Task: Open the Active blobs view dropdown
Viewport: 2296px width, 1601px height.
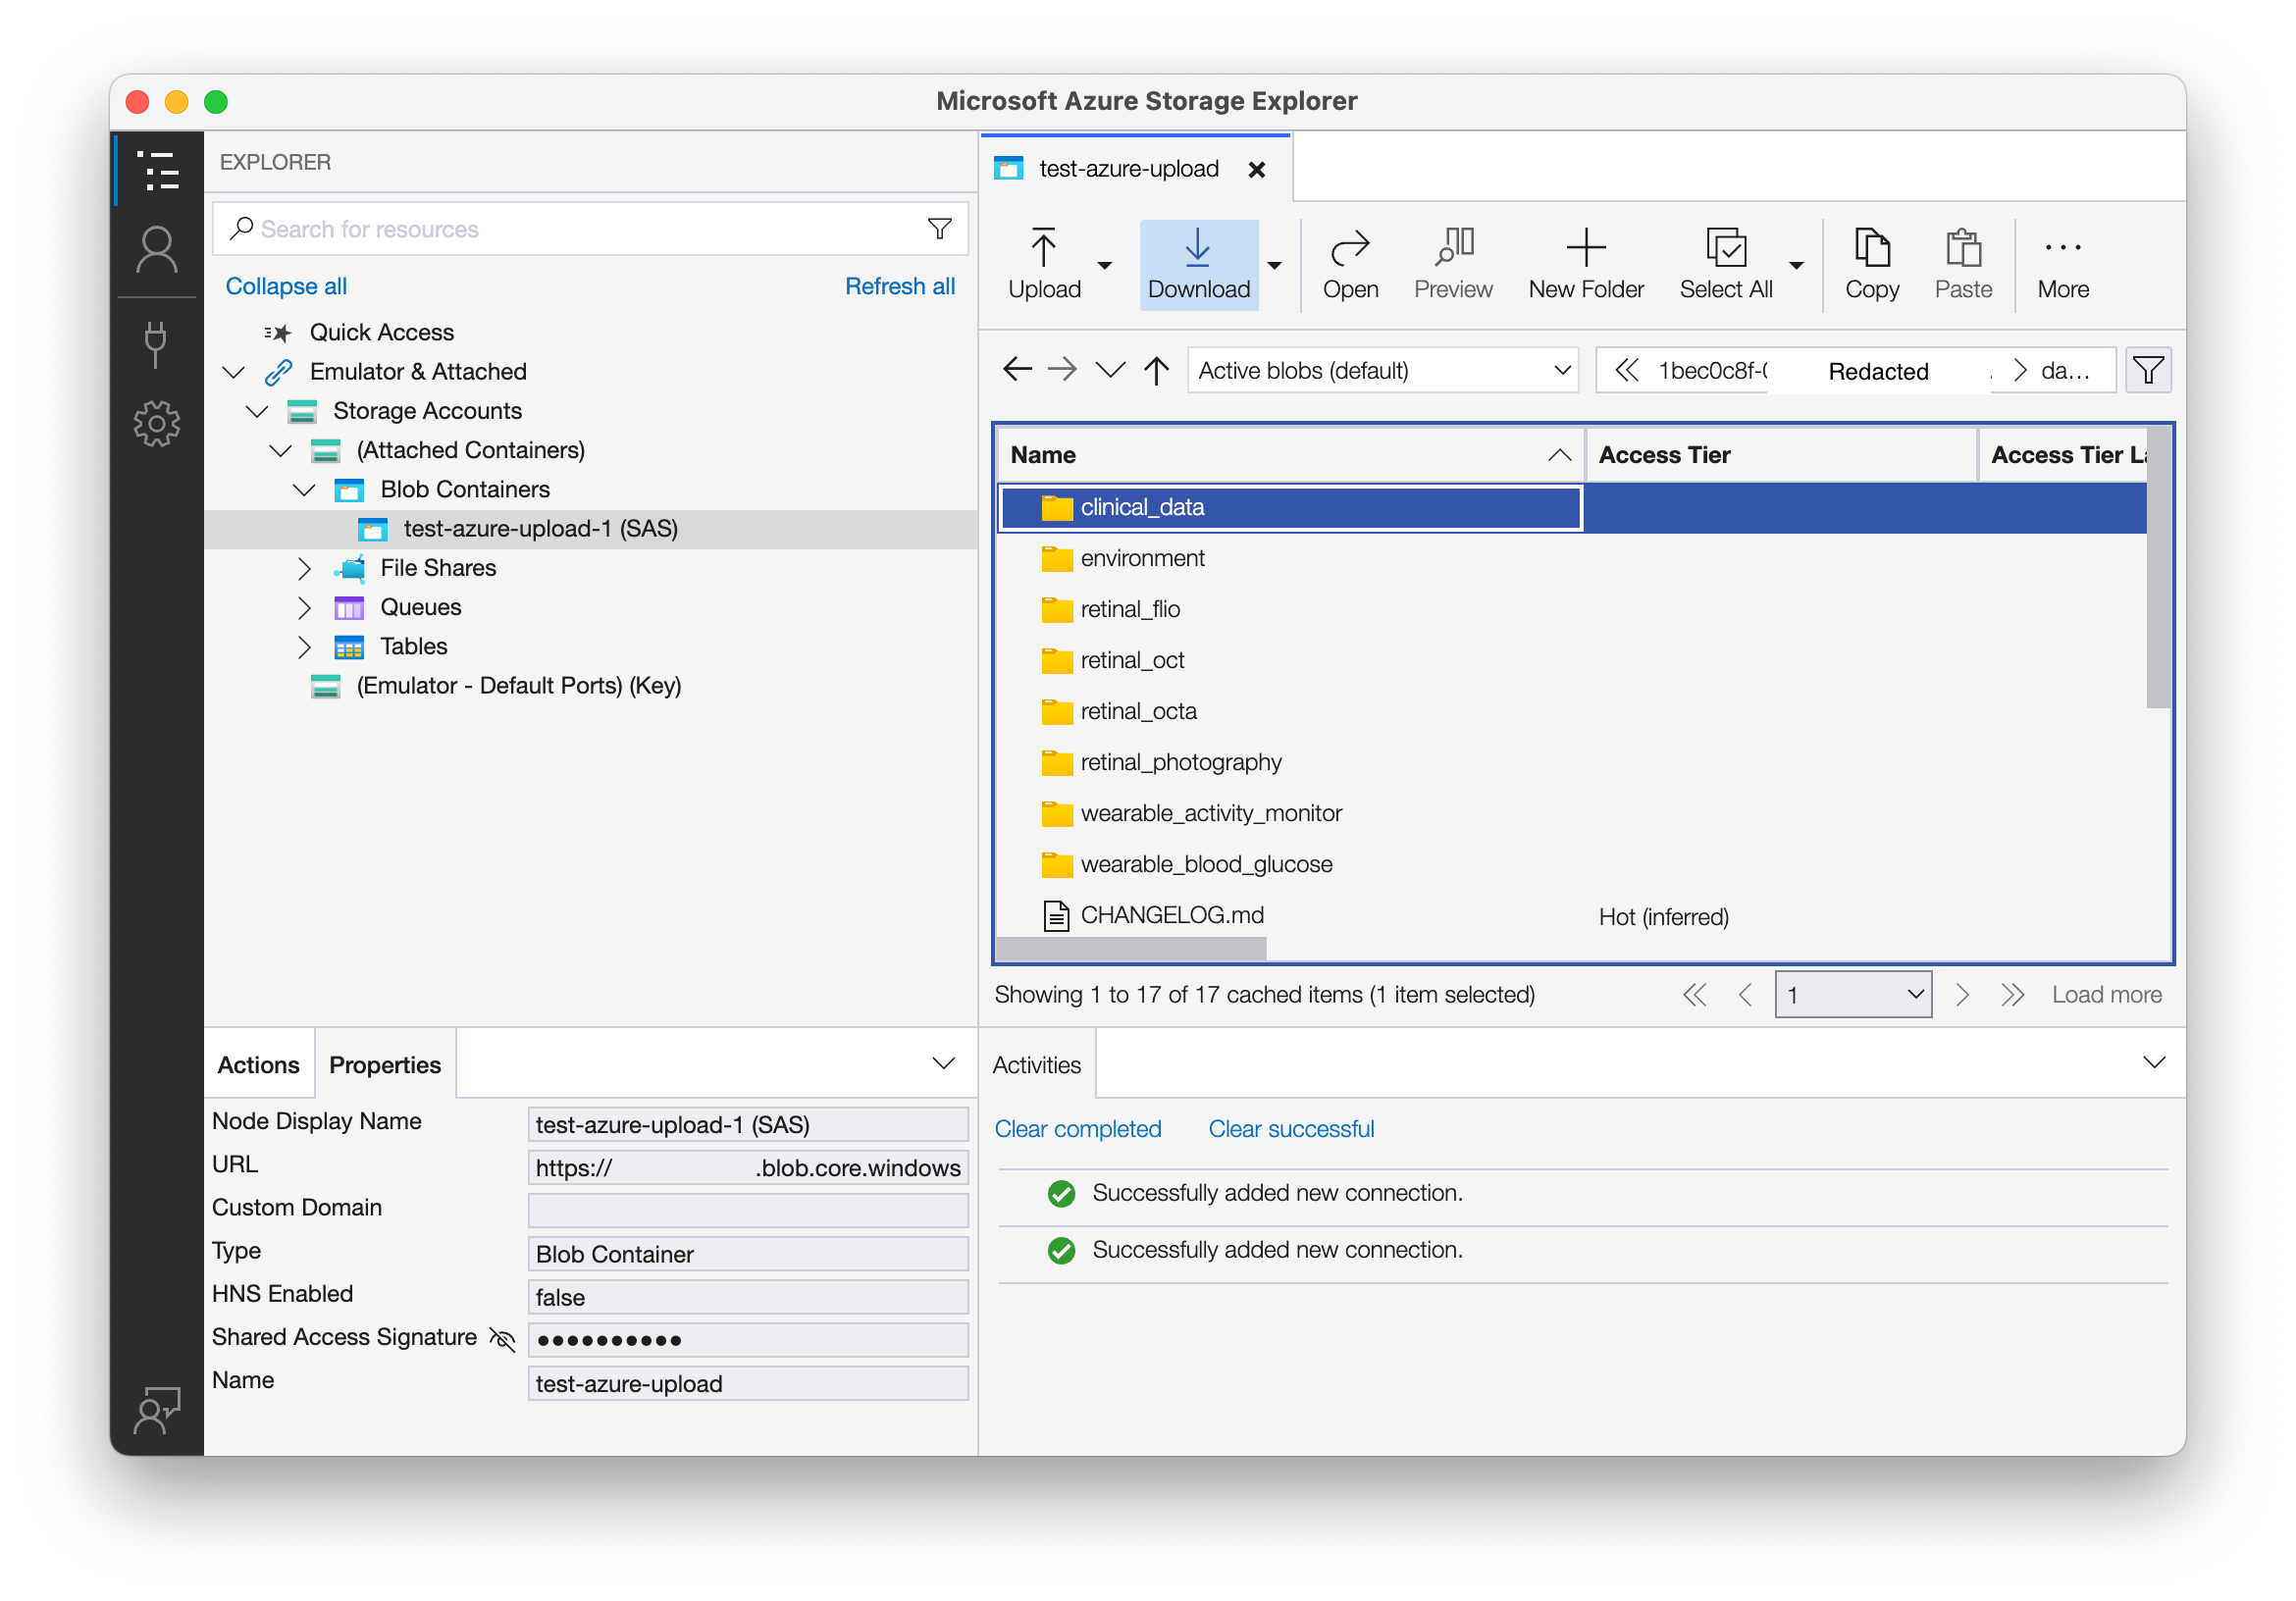Action: pyautogui.click(x=1382, y=371)
